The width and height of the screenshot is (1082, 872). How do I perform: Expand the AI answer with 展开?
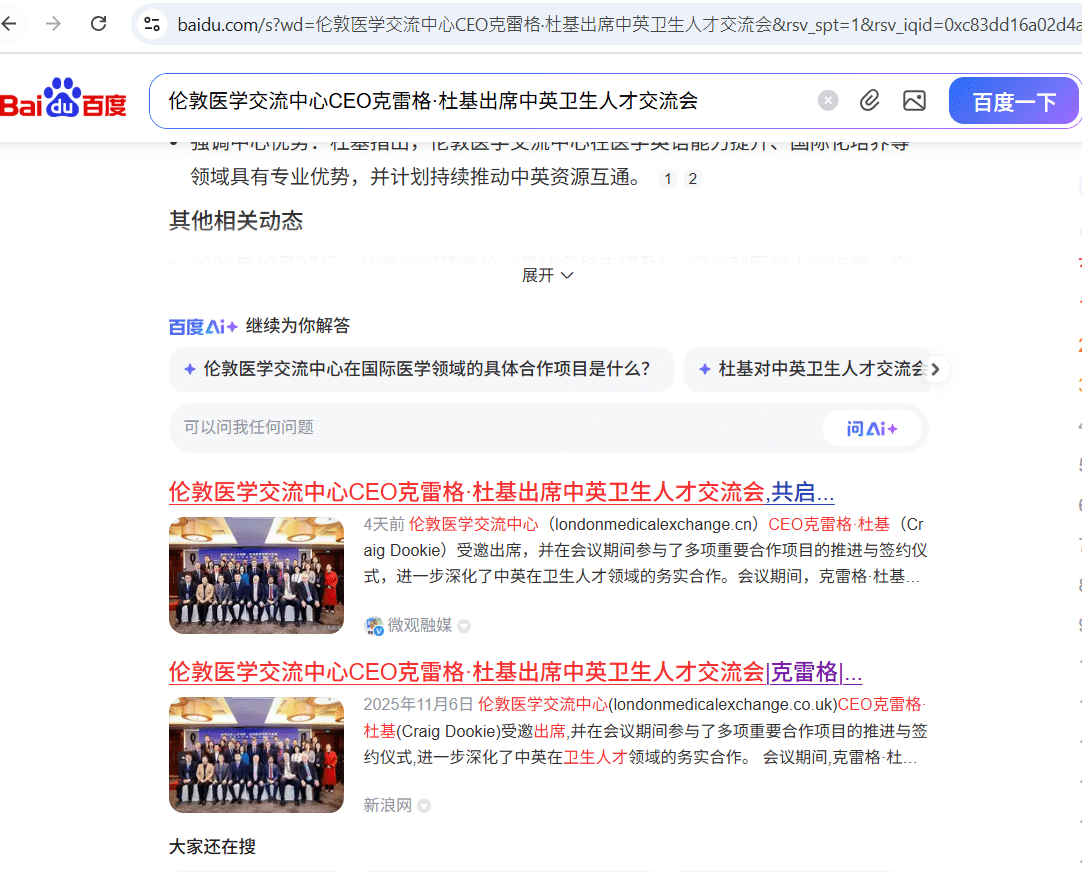click(547, 275)
